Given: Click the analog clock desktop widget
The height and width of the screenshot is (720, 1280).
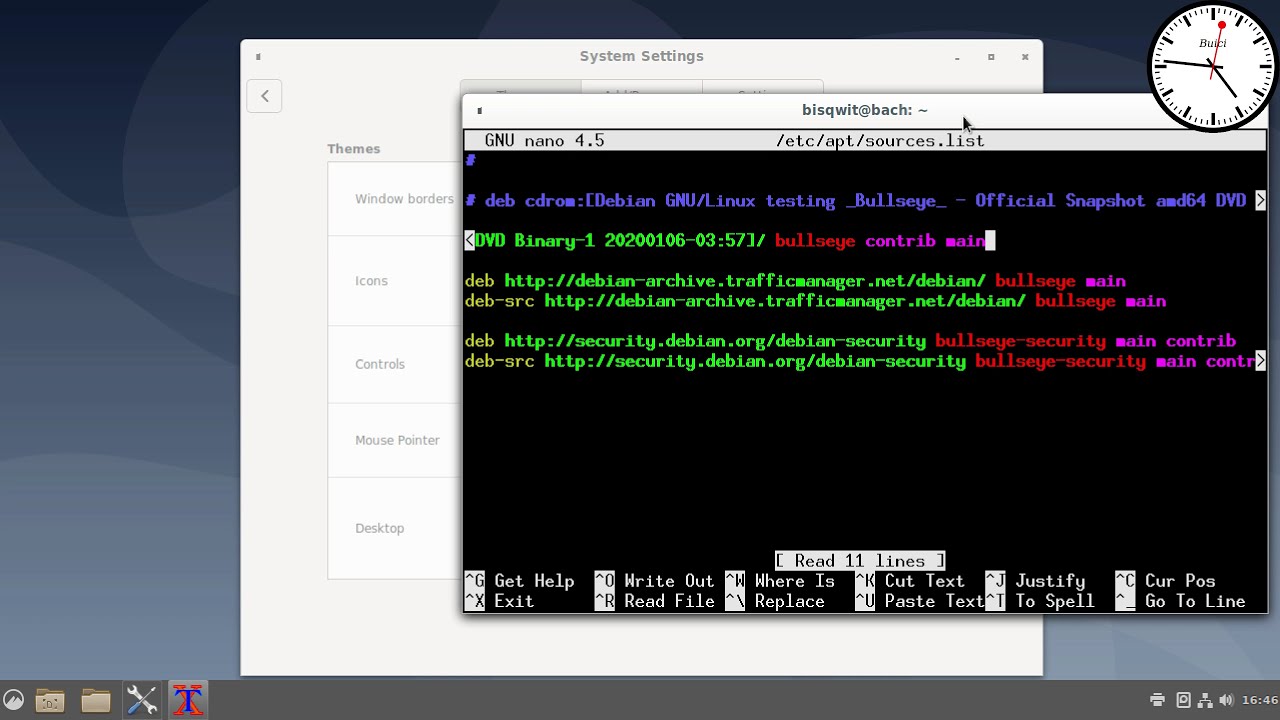Looking at the screenshot, I should [x=1213, y=67].
